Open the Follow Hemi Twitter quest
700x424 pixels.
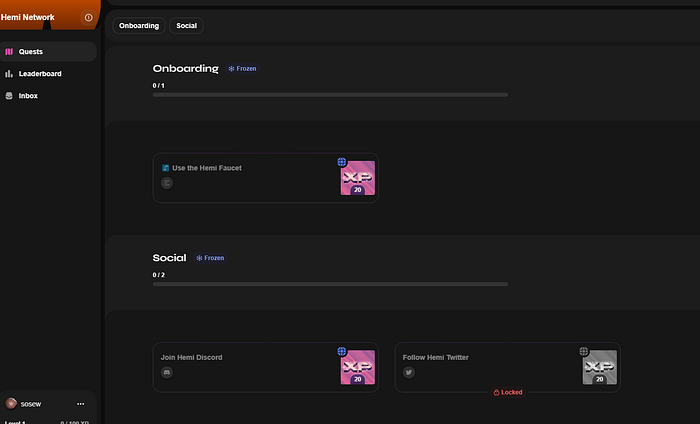[x=508, y=367]
